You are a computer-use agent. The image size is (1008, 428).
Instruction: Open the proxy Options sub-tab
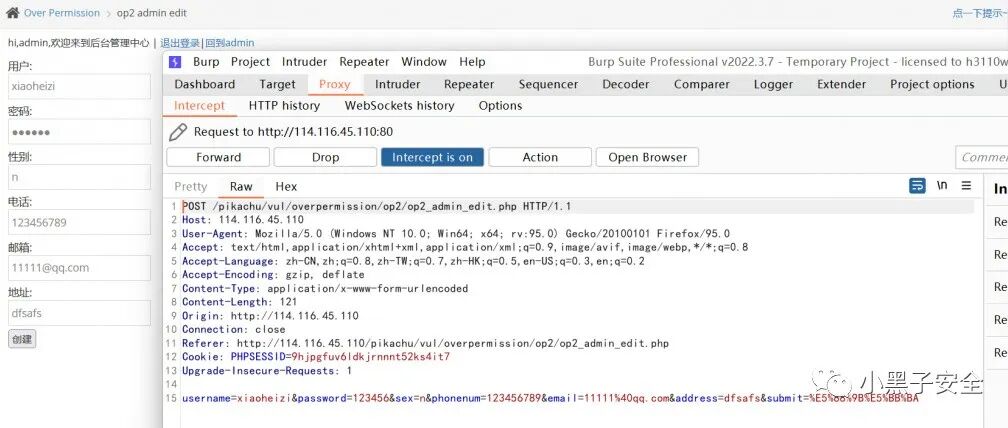[501, 106]
